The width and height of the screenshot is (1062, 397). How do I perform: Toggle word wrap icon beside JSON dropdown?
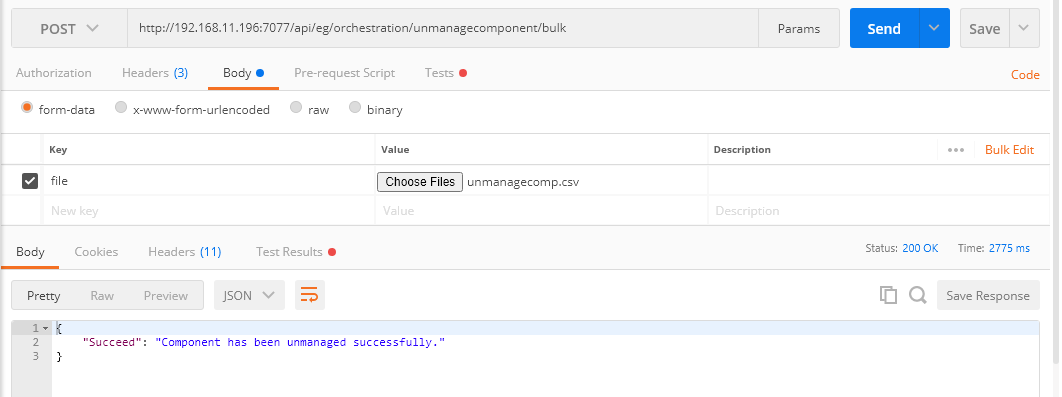click(310, 295)
